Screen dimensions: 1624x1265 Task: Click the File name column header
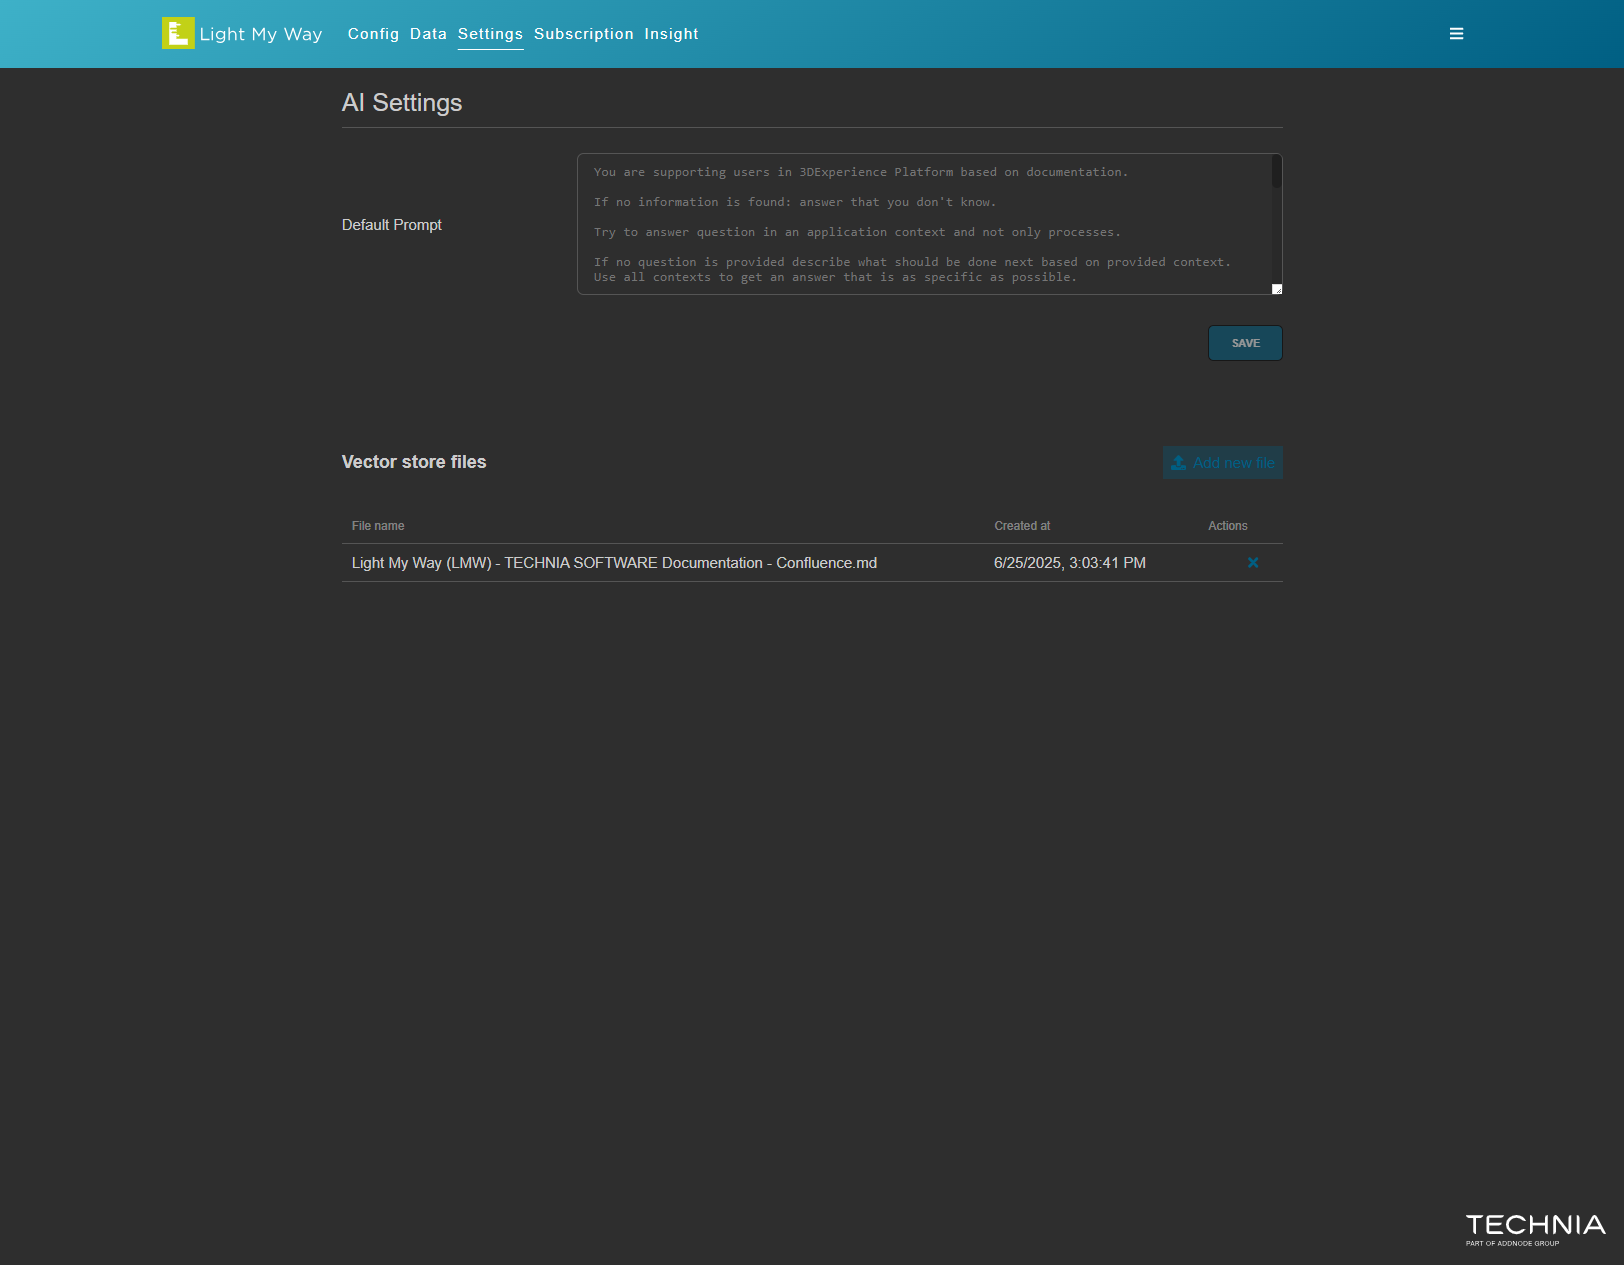[378, 526]
